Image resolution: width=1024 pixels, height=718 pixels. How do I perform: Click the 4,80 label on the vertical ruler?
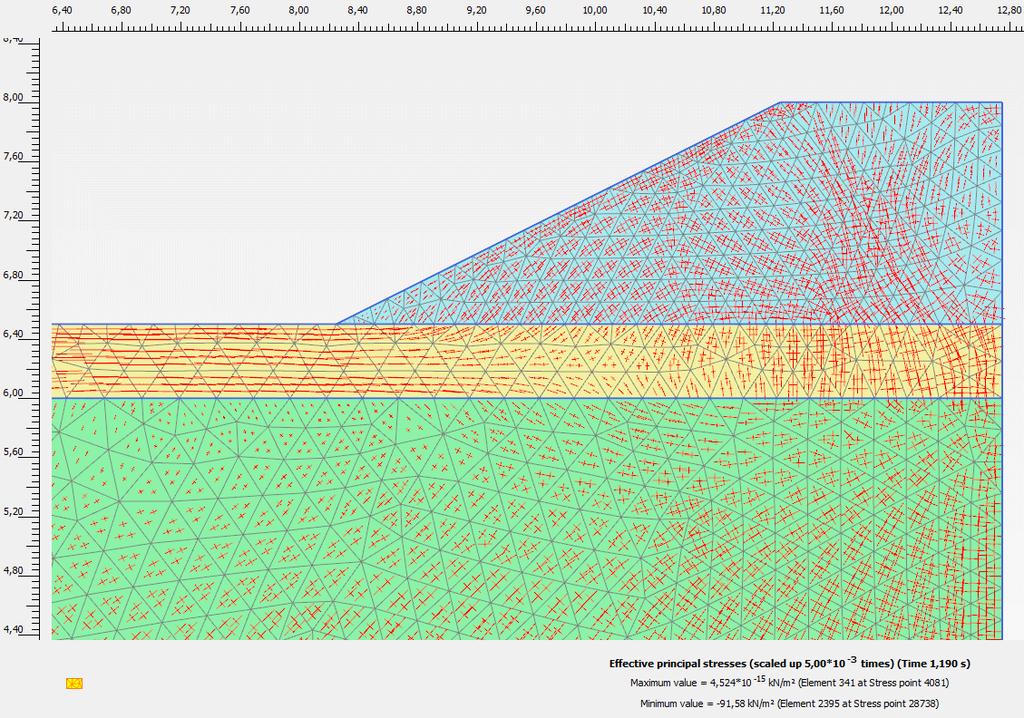point(13,570)
